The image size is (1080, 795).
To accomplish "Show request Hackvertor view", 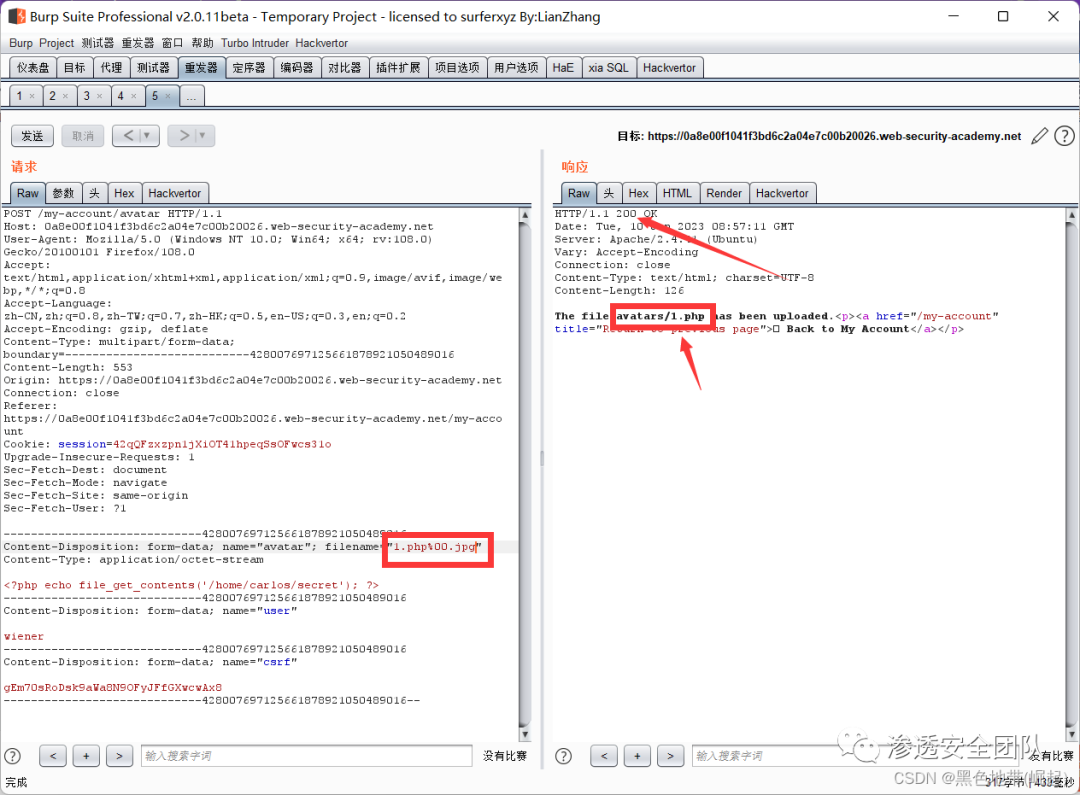I will click(x=174, y=194).
